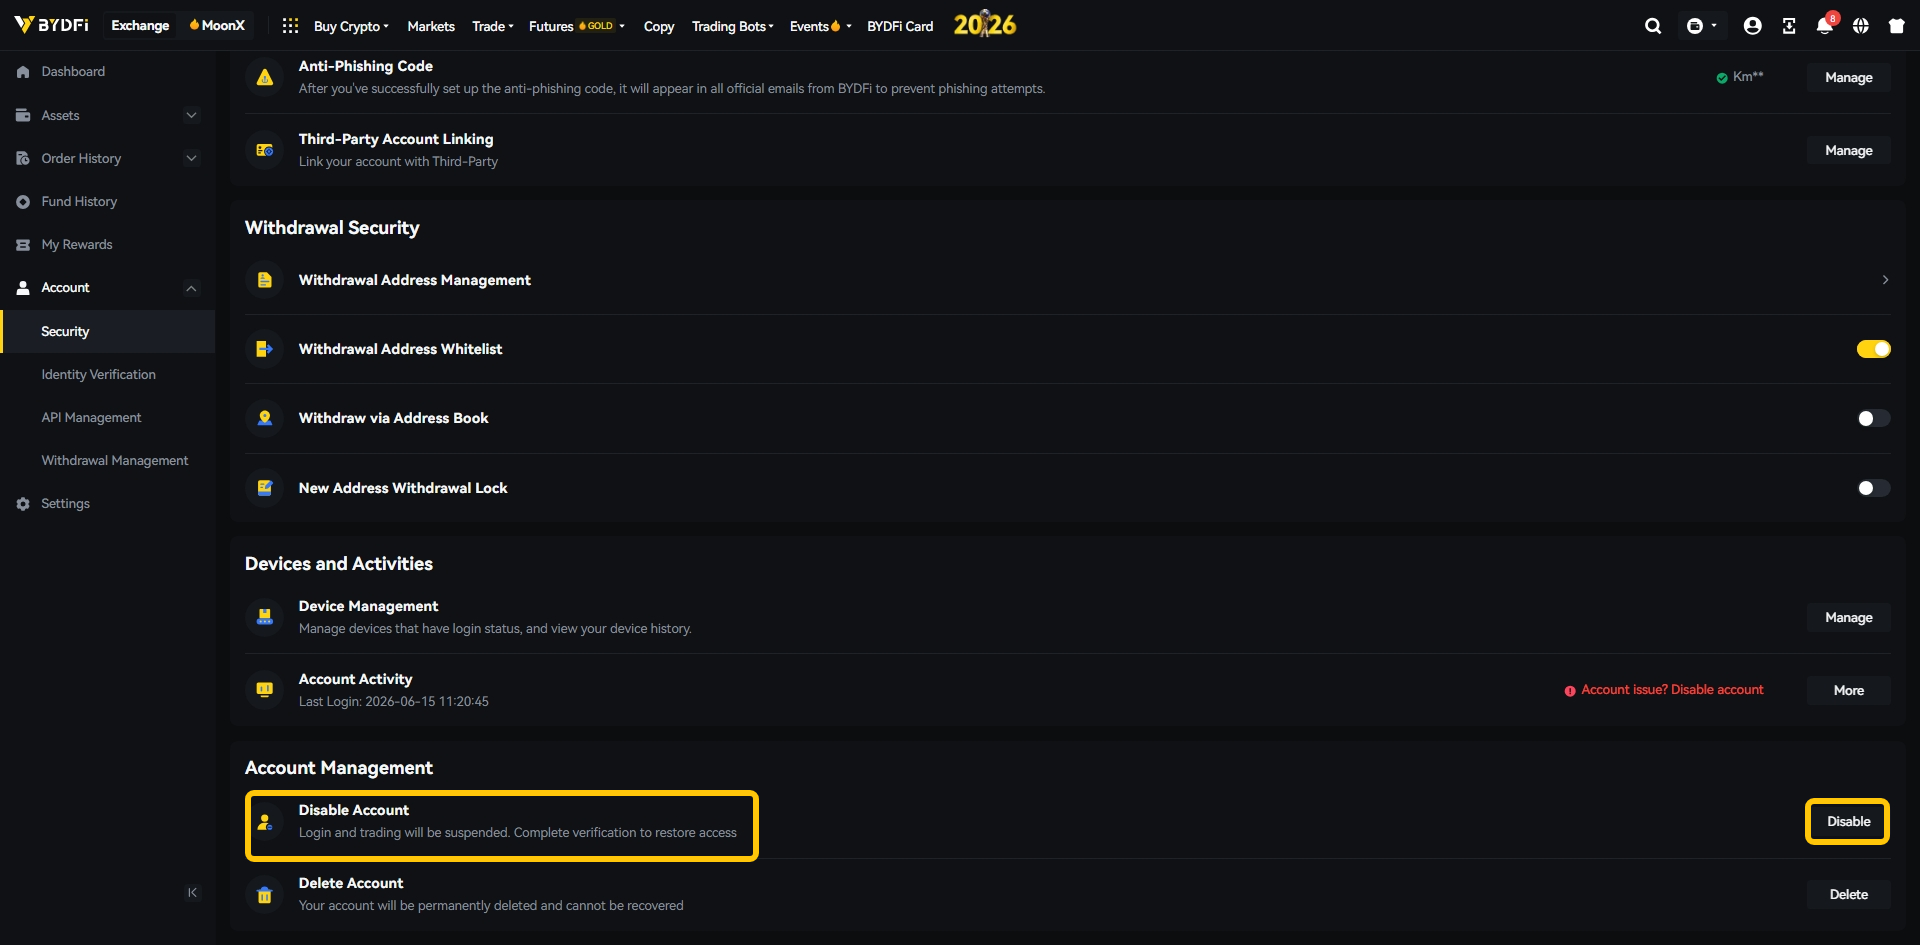Click the Anti-Phishing Code warning icon
1920x945 pixels.
[264, 77]
